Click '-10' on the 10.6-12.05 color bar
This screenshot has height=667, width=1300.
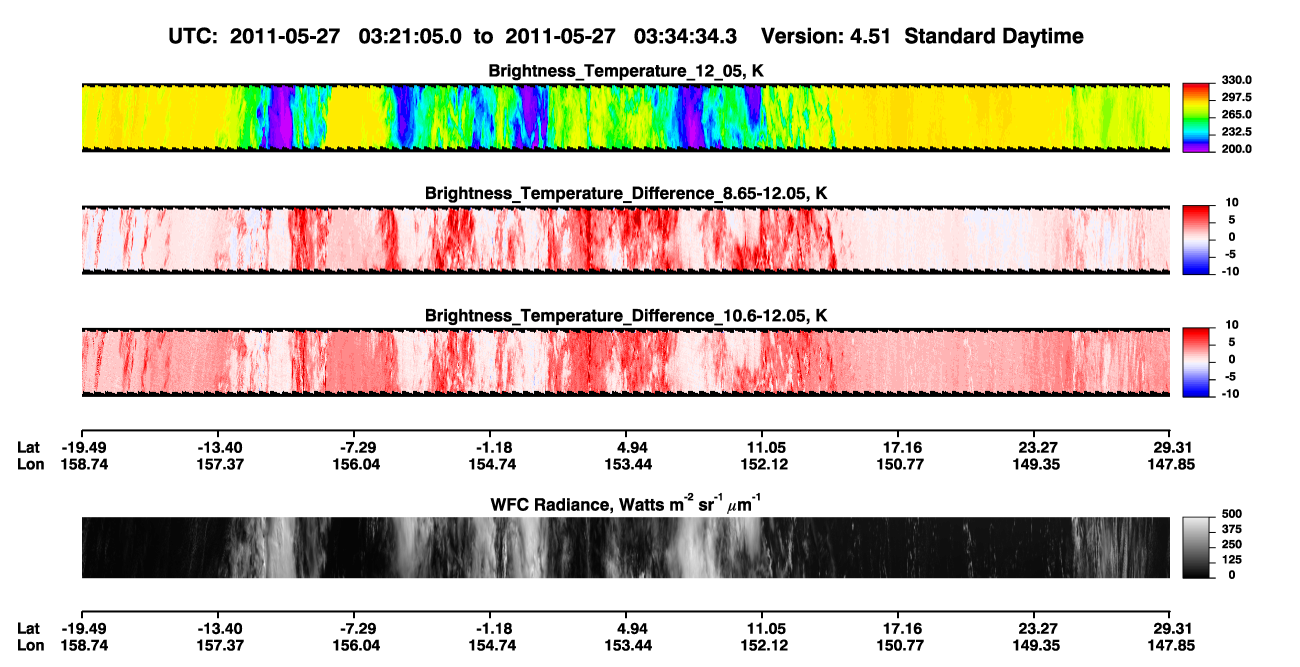pos(1230,394)
